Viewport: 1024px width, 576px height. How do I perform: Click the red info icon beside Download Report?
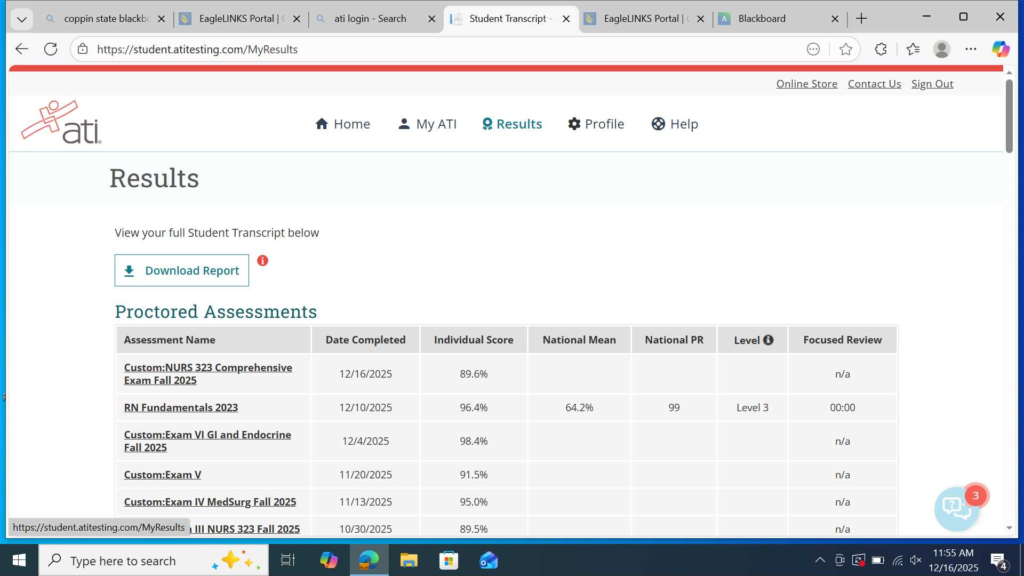tap(263, 261)
